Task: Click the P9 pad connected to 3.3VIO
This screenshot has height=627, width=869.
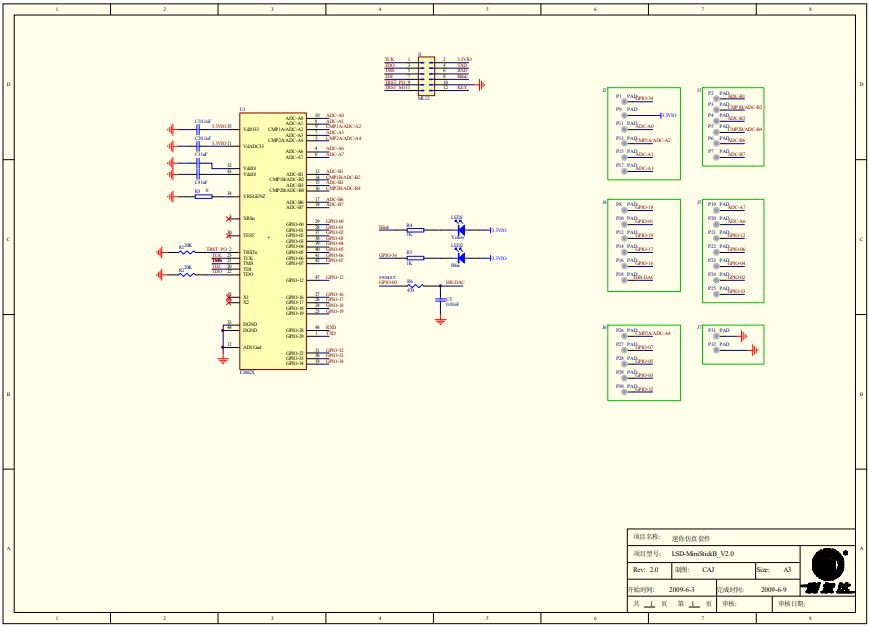Action: tap(625, 115)
